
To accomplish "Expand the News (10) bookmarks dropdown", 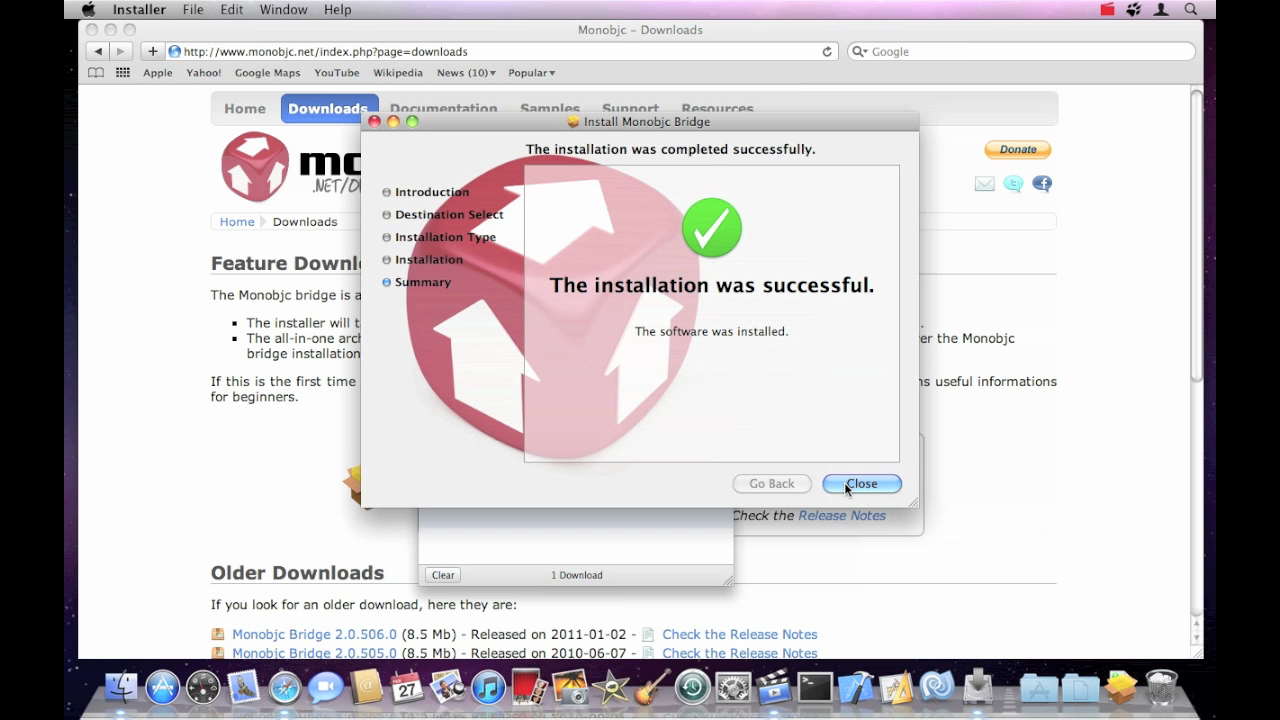I will pyautogui.click(x=466, y=73).
